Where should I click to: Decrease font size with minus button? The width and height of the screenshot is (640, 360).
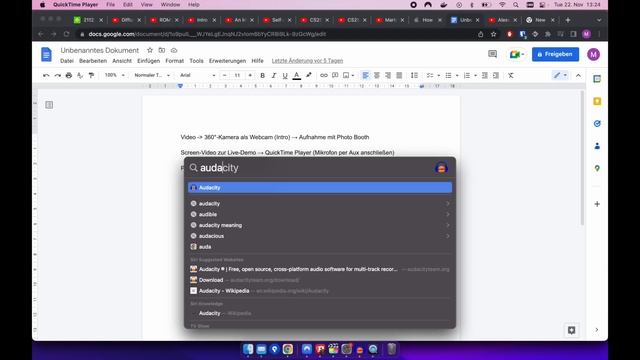(x=224, y=76)
